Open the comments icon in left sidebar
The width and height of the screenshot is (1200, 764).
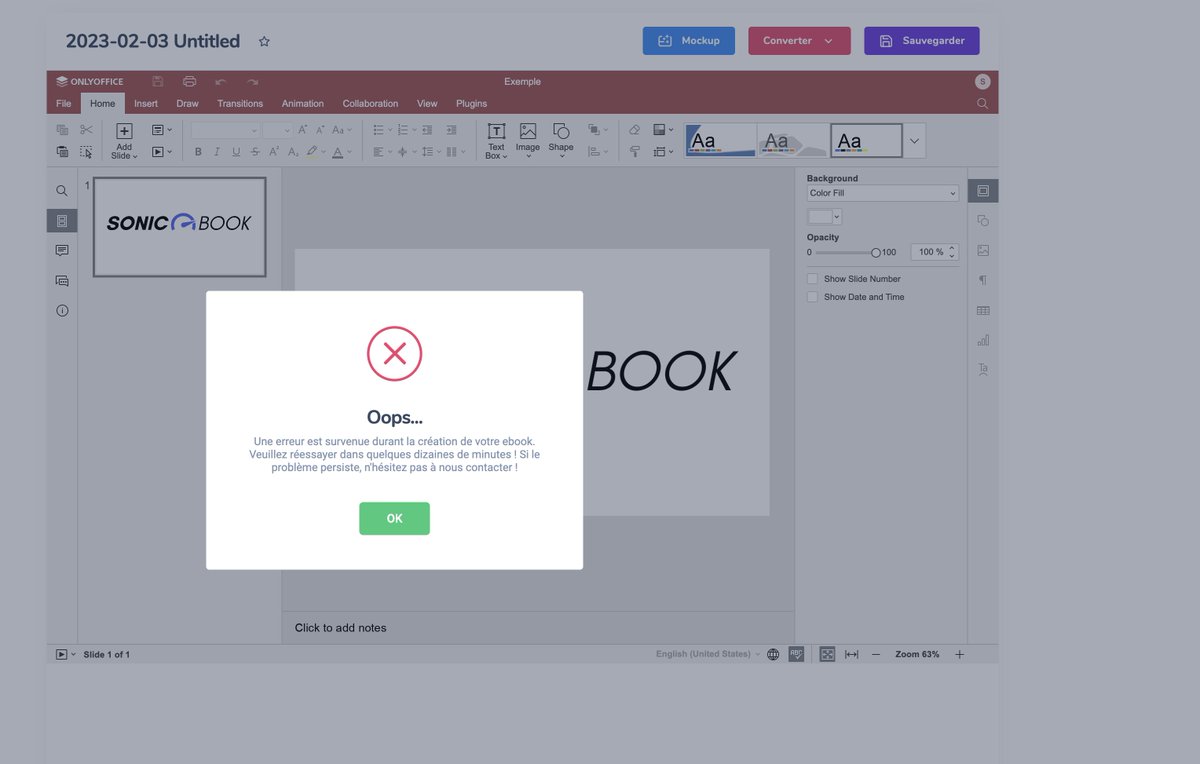[x=62, y=250]
